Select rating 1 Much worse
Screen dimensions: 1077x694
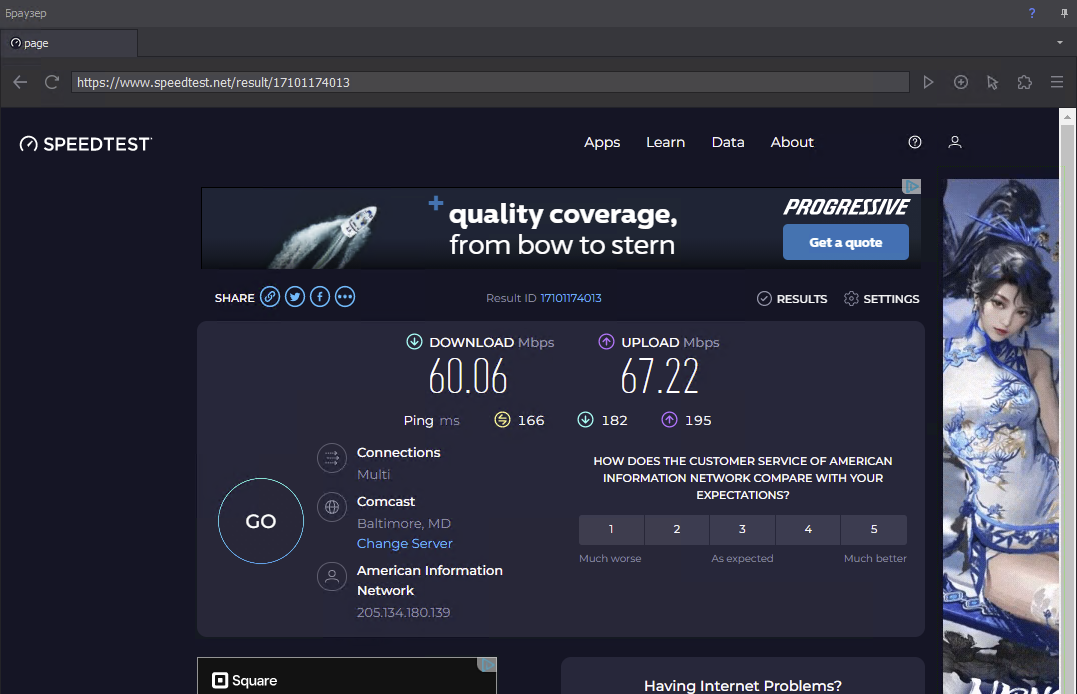611,529
